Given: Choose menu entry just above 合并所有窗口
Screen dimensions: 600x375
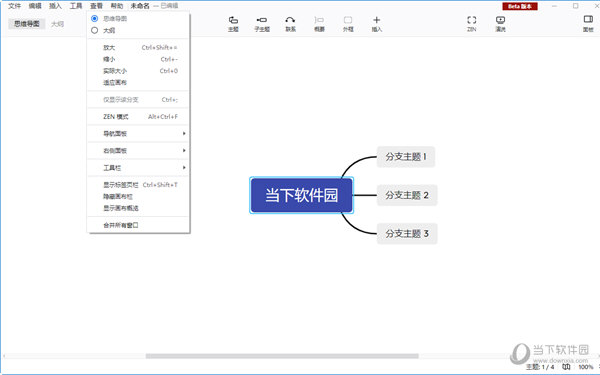Looking at the screenshot, I should tap(138, 208).
